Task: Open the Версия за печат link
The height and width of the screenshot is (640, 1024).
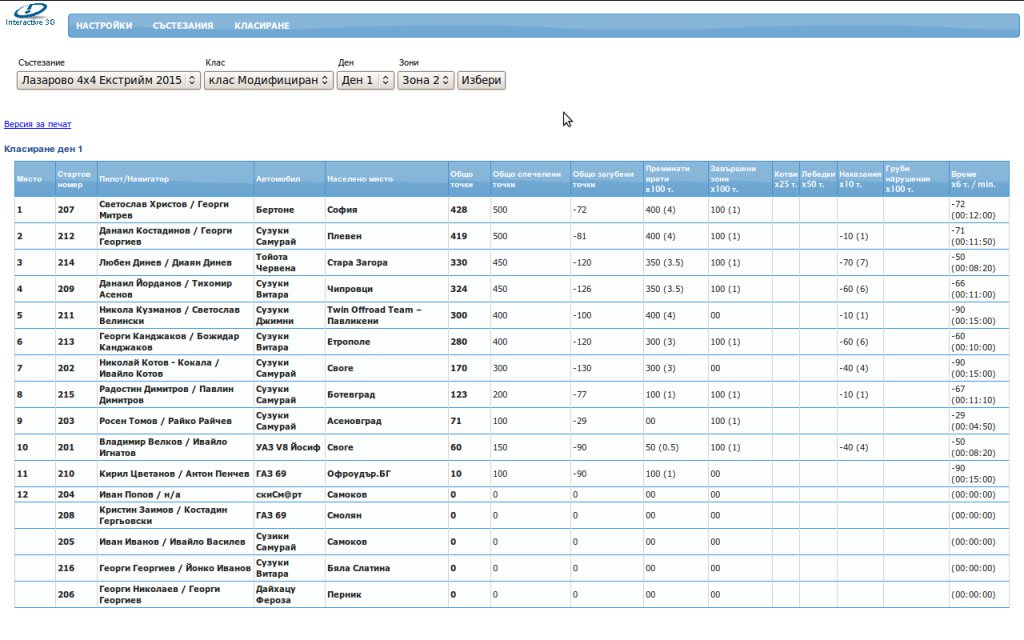Action: pos(38,124)
